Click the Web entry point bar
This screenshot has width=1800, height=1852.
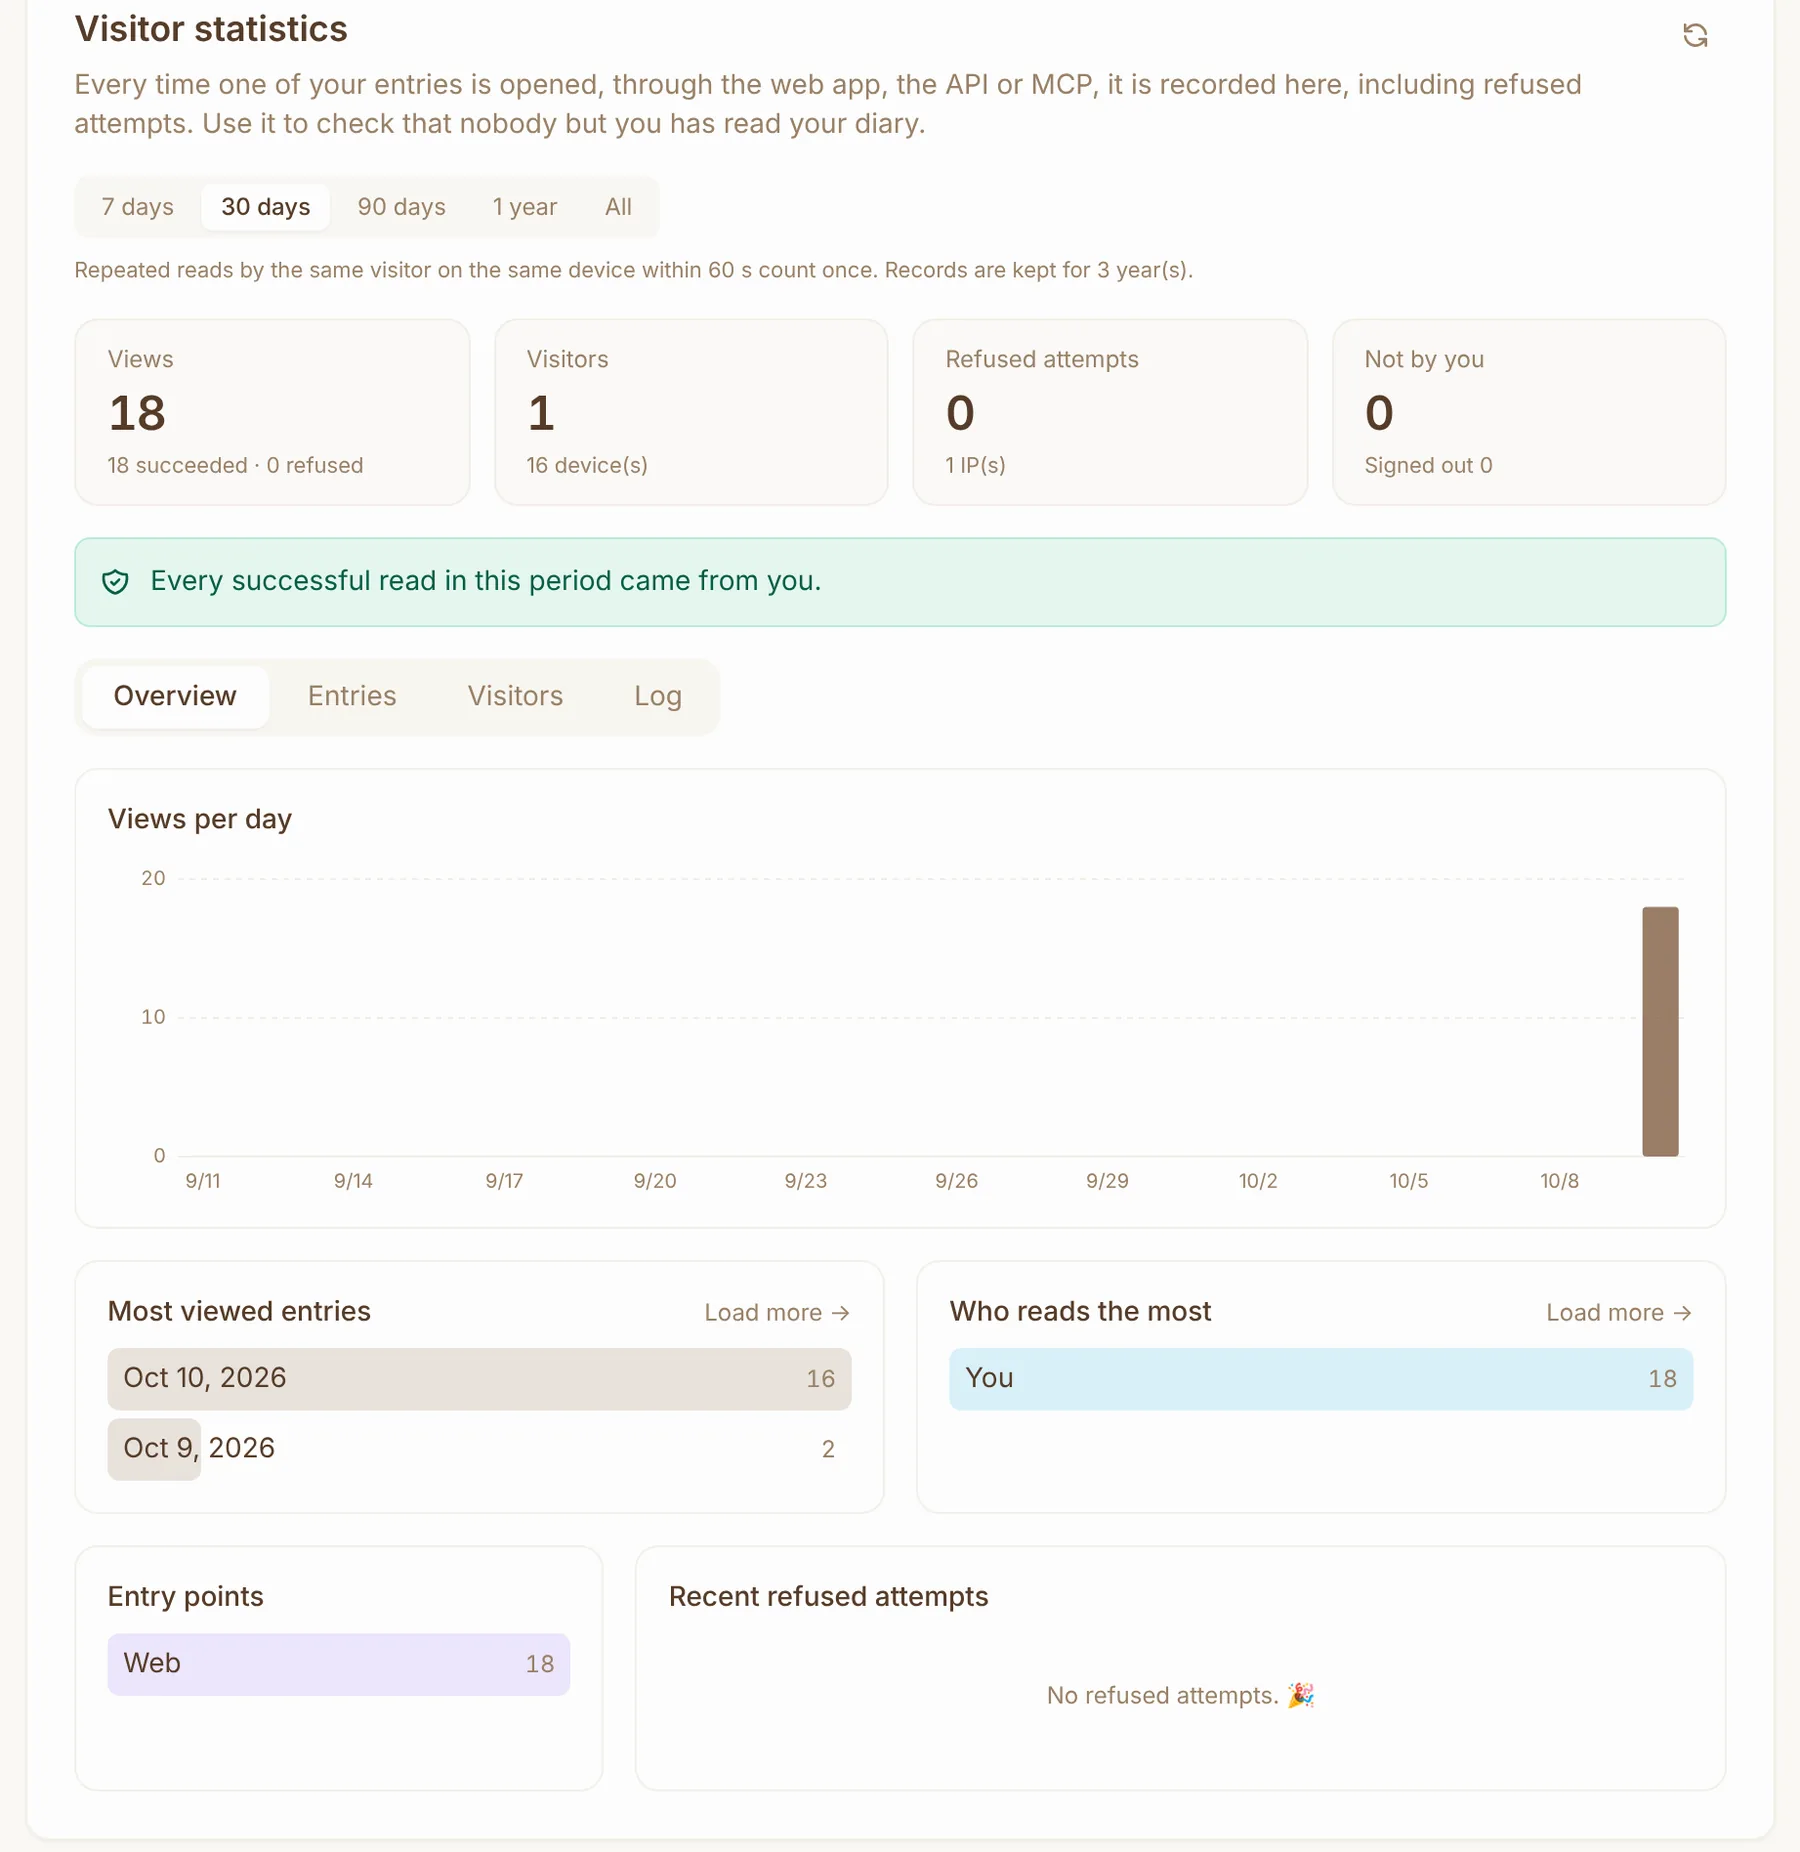[339, 1664]
